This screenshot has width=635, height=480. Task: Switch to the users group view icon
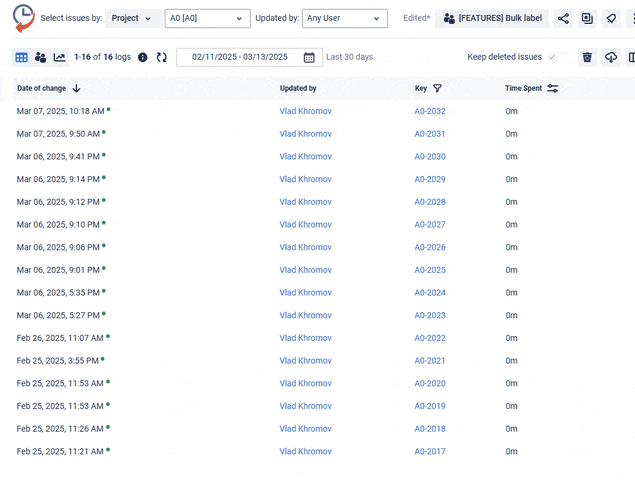[40, 58]
